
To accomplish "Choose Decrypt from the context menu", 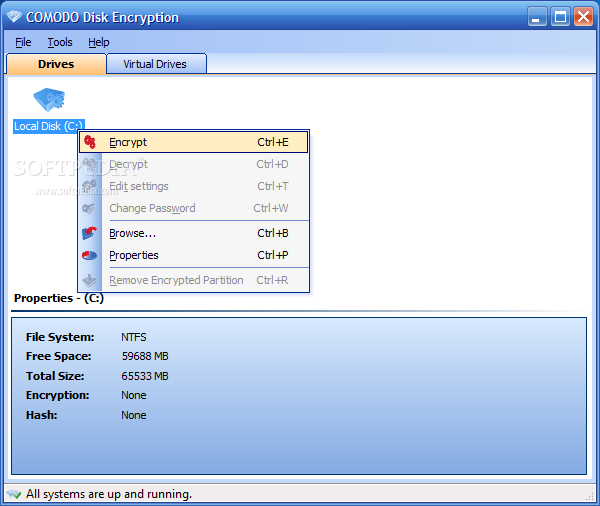I will [194, 164].
